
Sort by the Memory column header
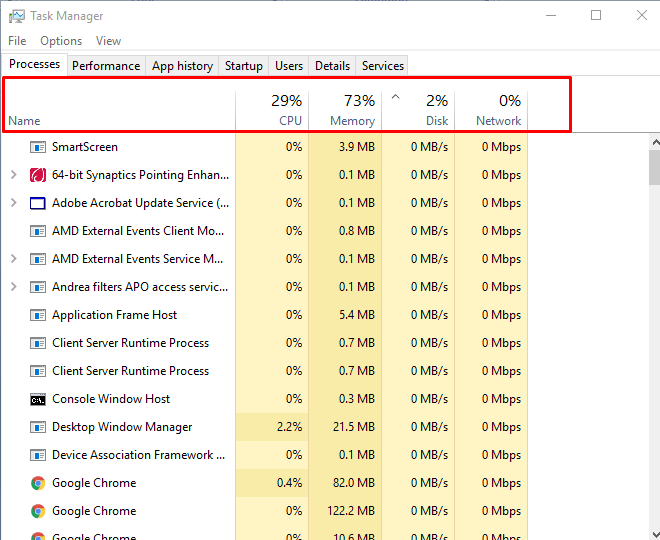pyautogui.click(x=345, y=111)
